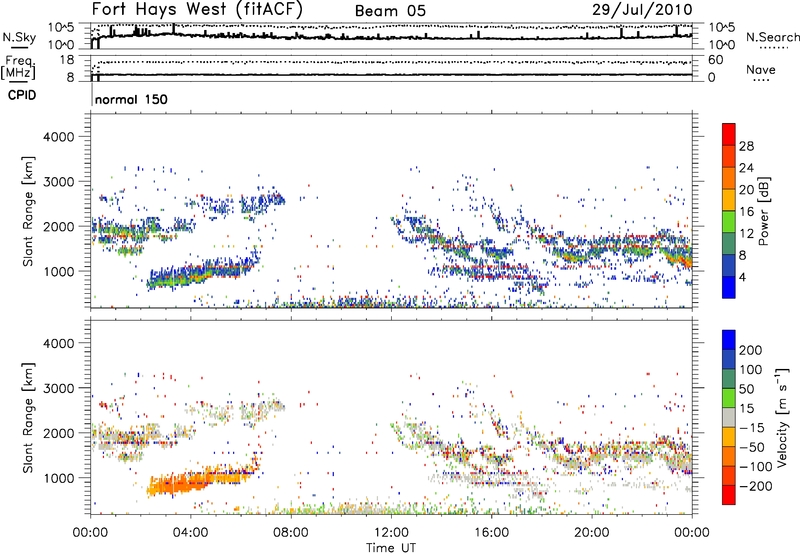
Task: Click the 'Velocity [m s-1]' colorbar label
Action: coord(782,417)
